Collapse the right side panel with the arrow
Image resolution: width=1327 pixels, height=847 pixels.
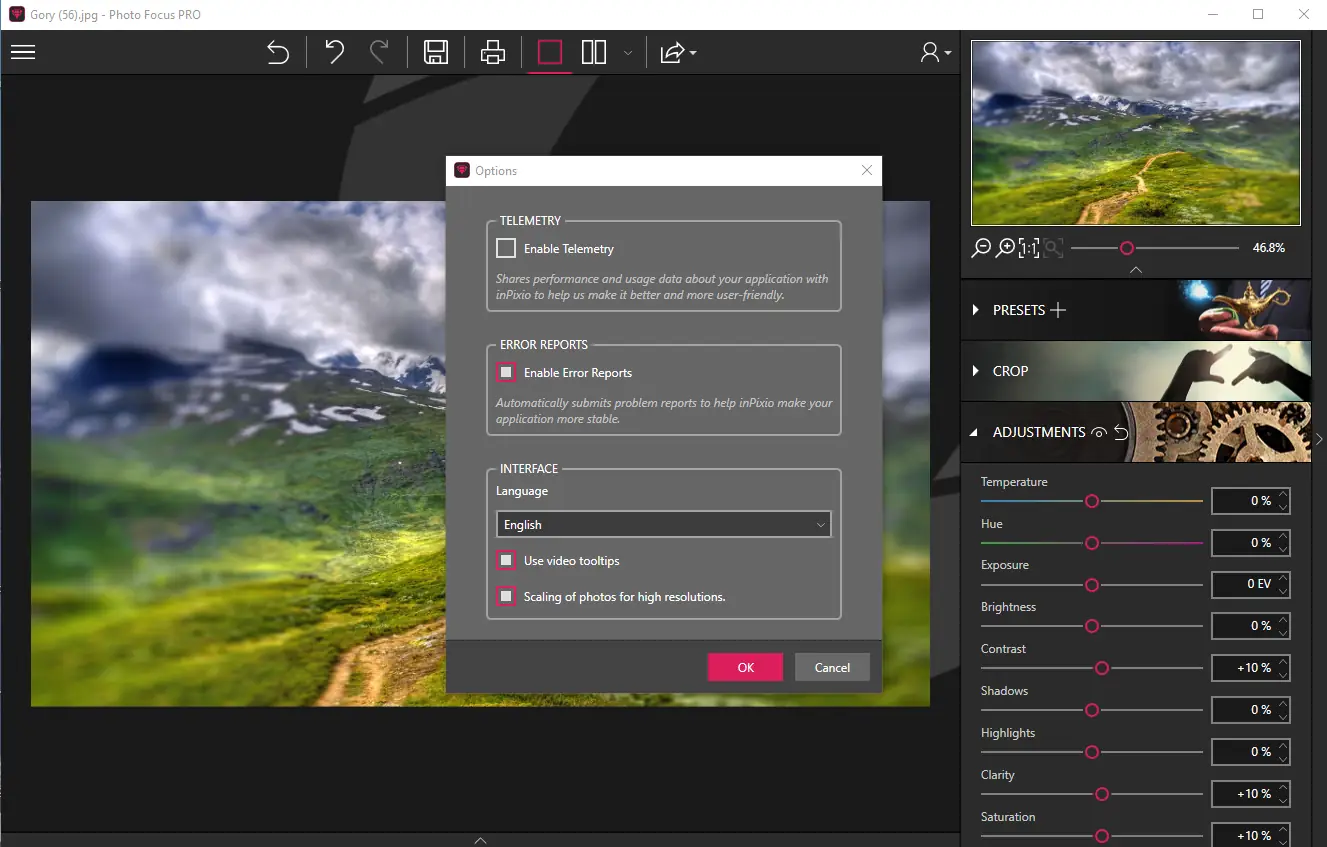coord(1319,438)
